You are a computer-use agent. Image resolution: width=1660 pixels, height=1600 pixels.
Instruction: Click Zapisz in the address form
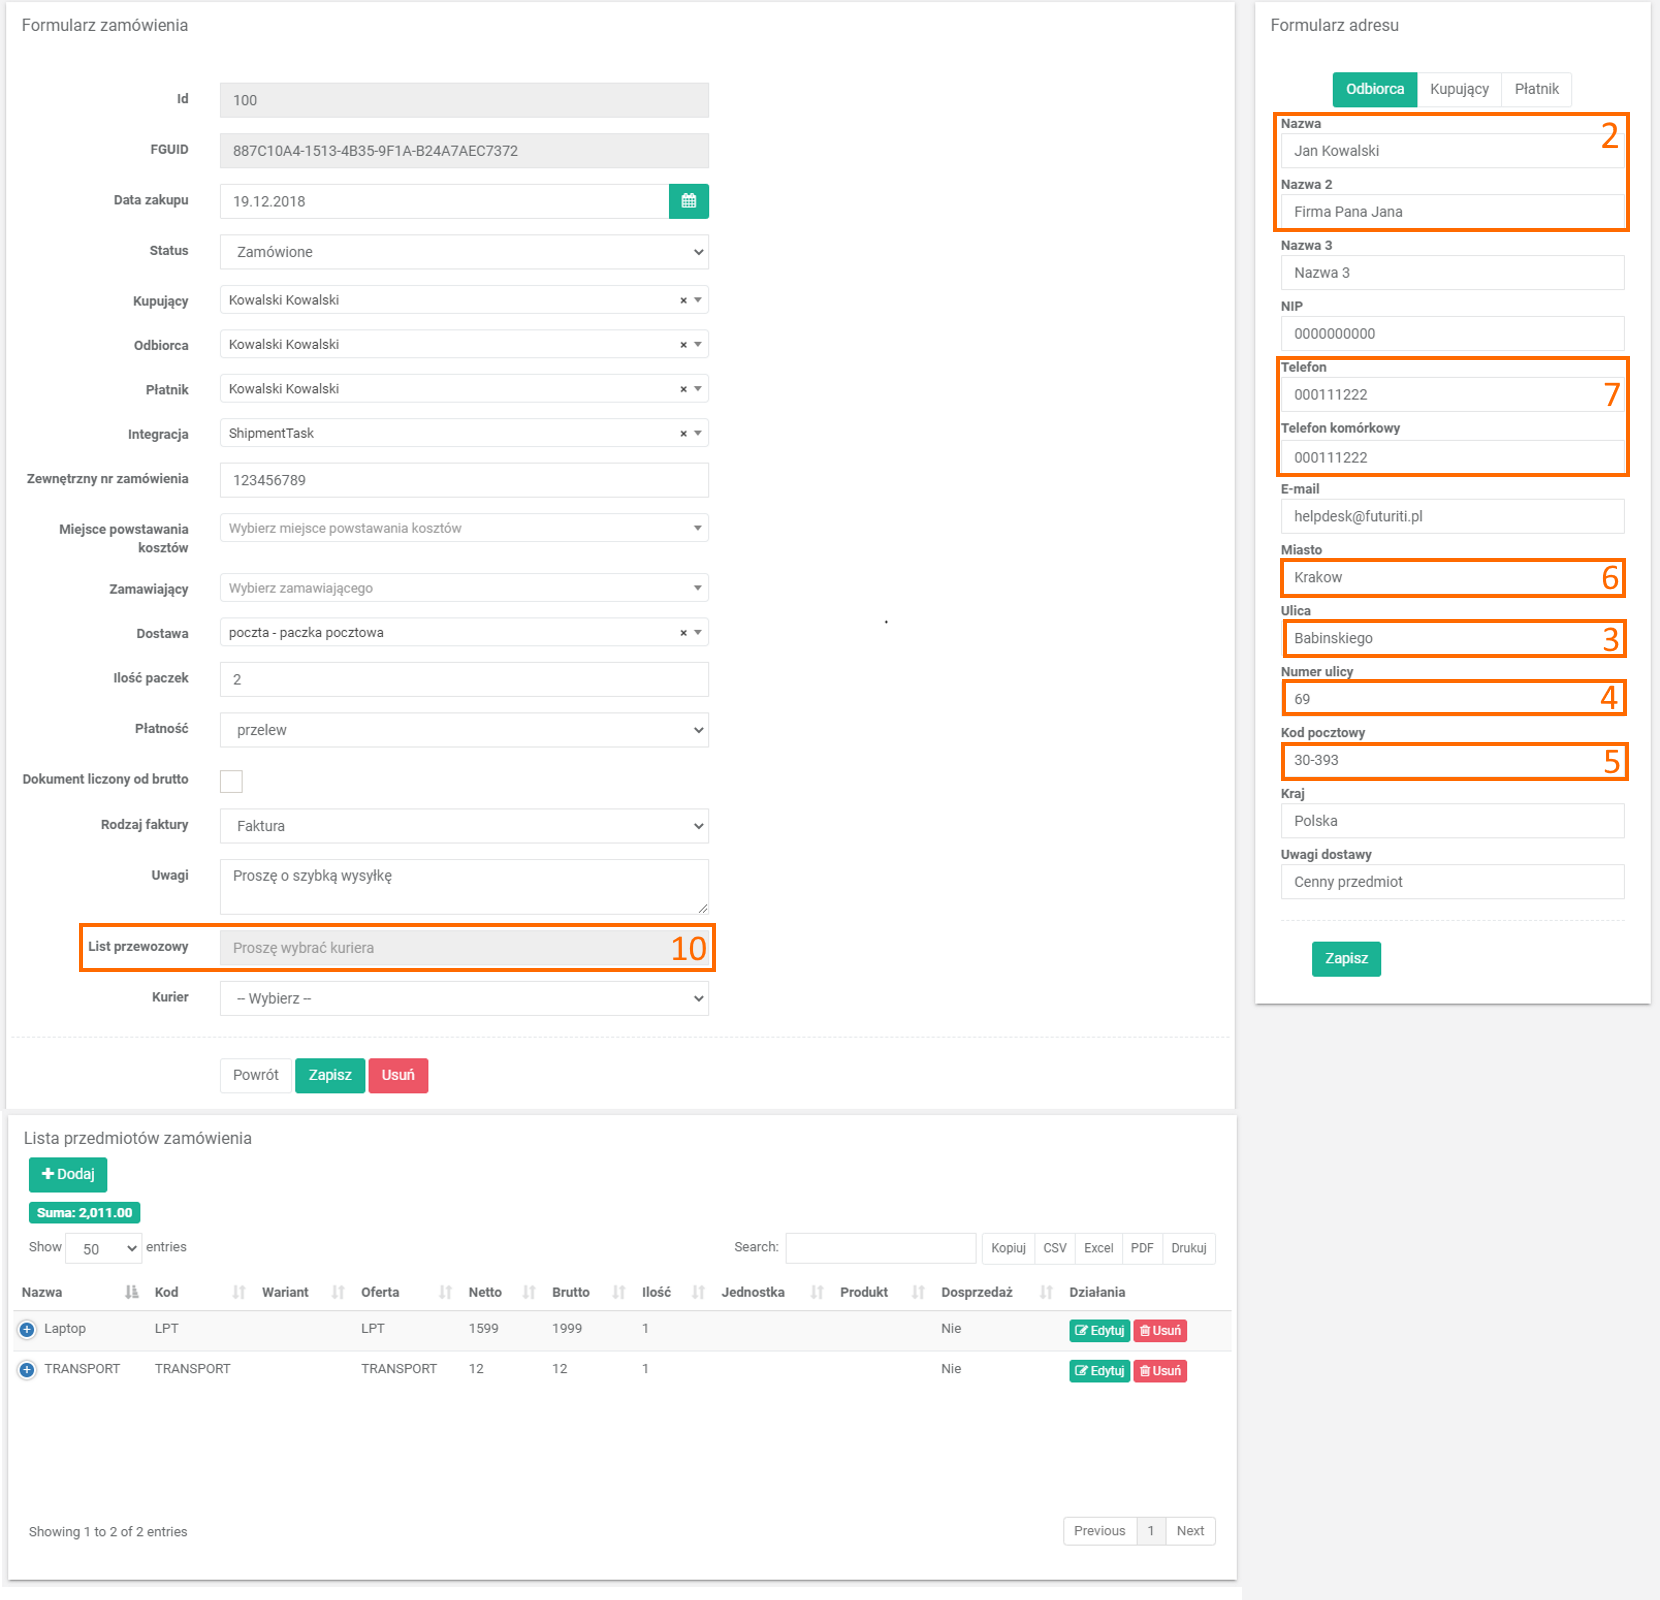pyautogui.click(x=1345, y=958)
